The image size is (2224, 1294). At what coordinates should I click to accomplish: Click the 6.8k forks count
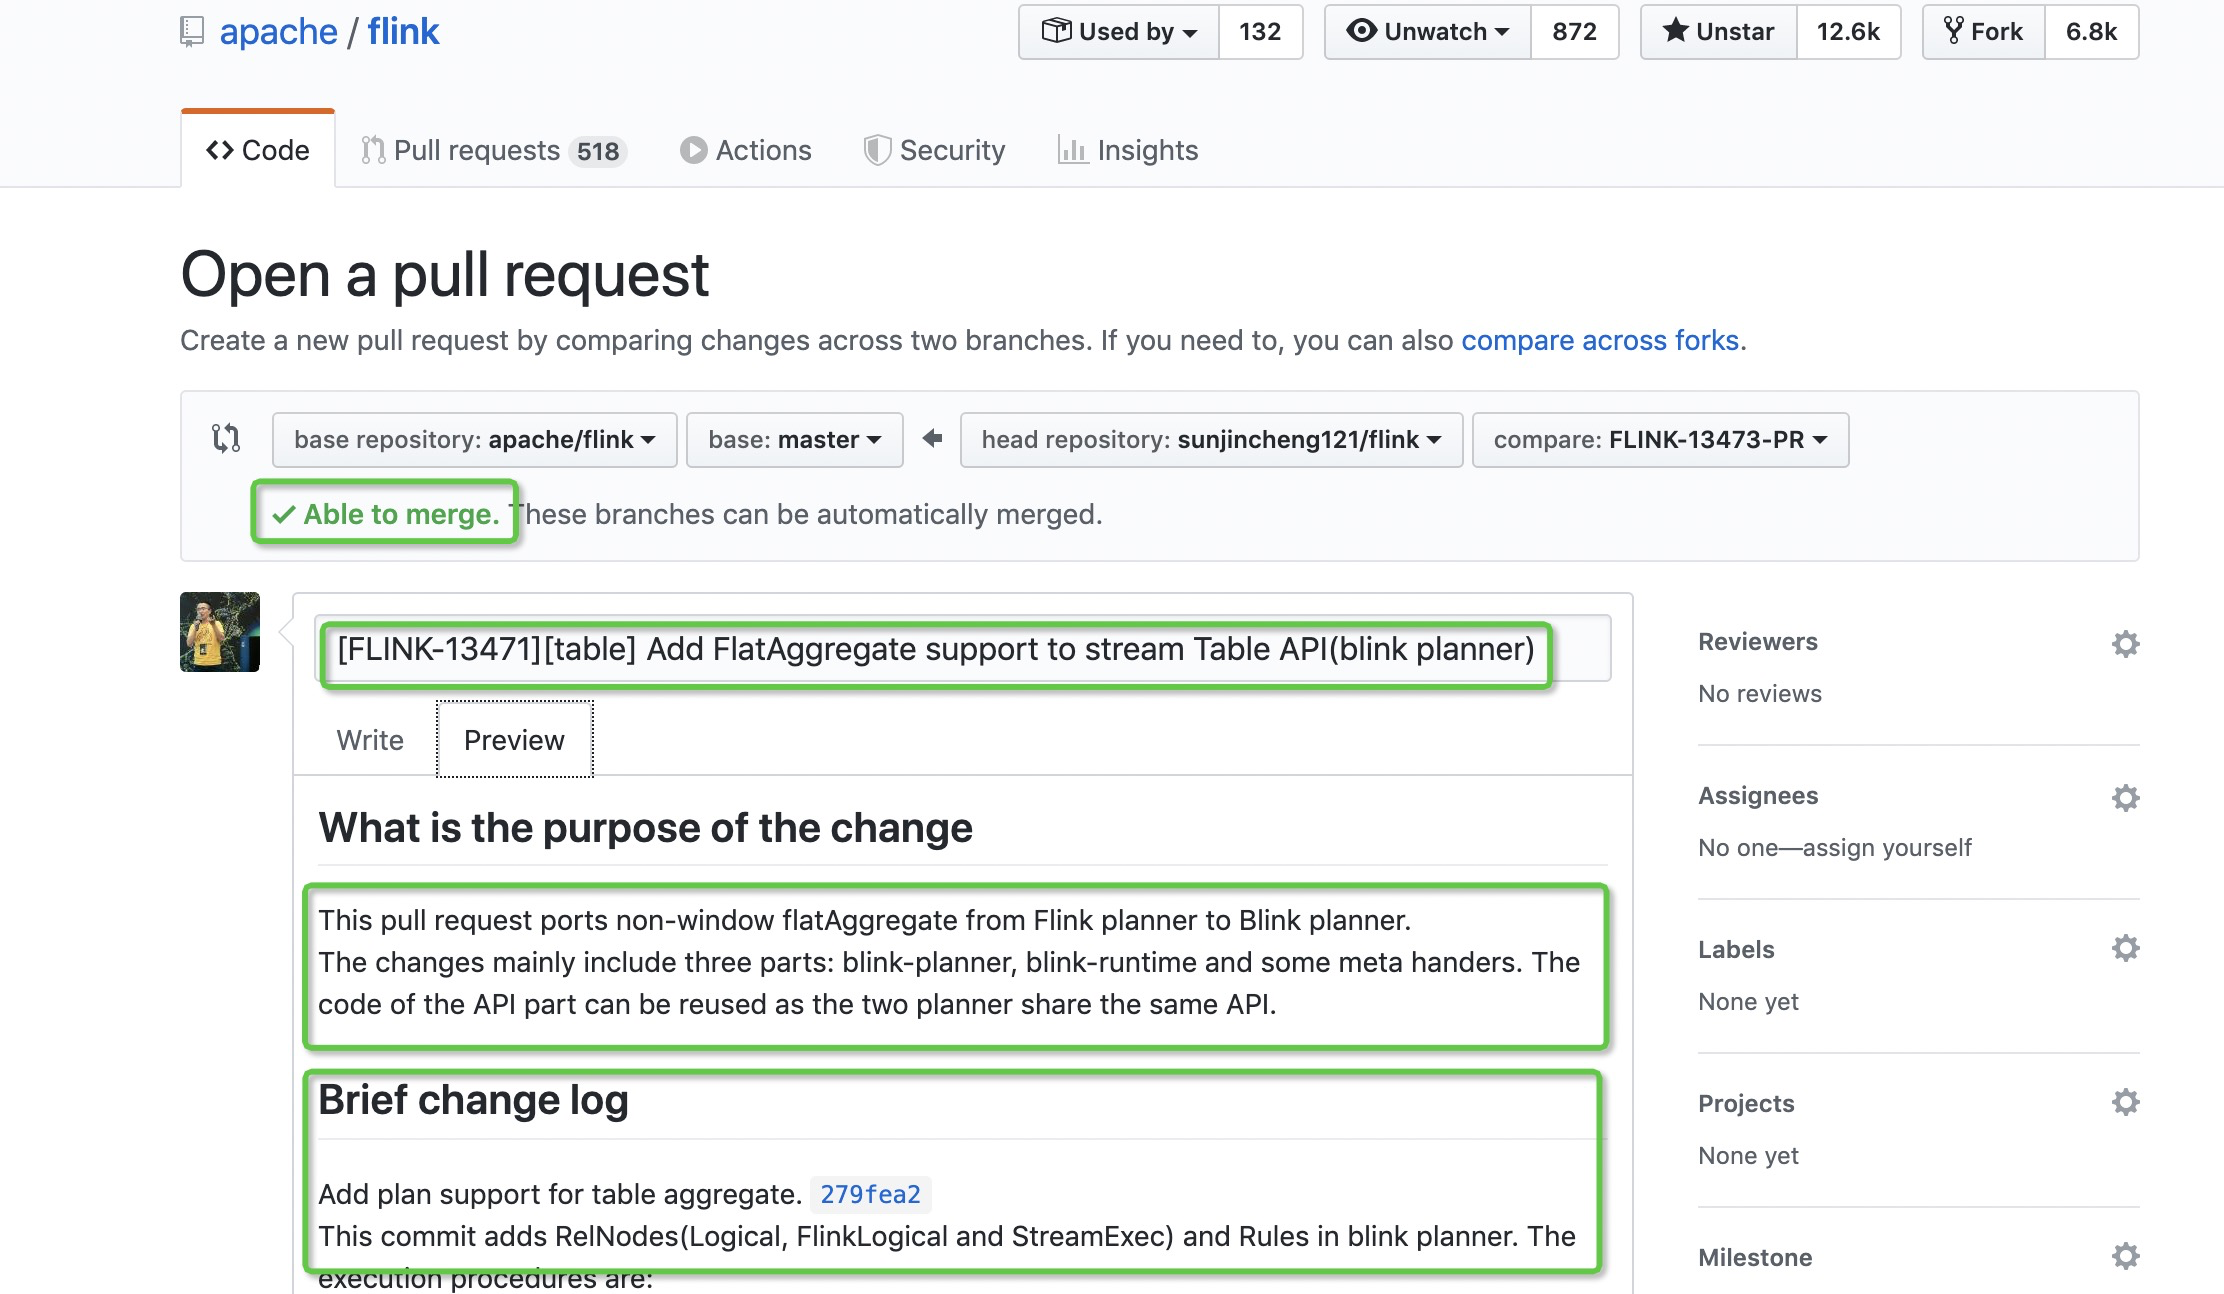[x=2091, y=32]
